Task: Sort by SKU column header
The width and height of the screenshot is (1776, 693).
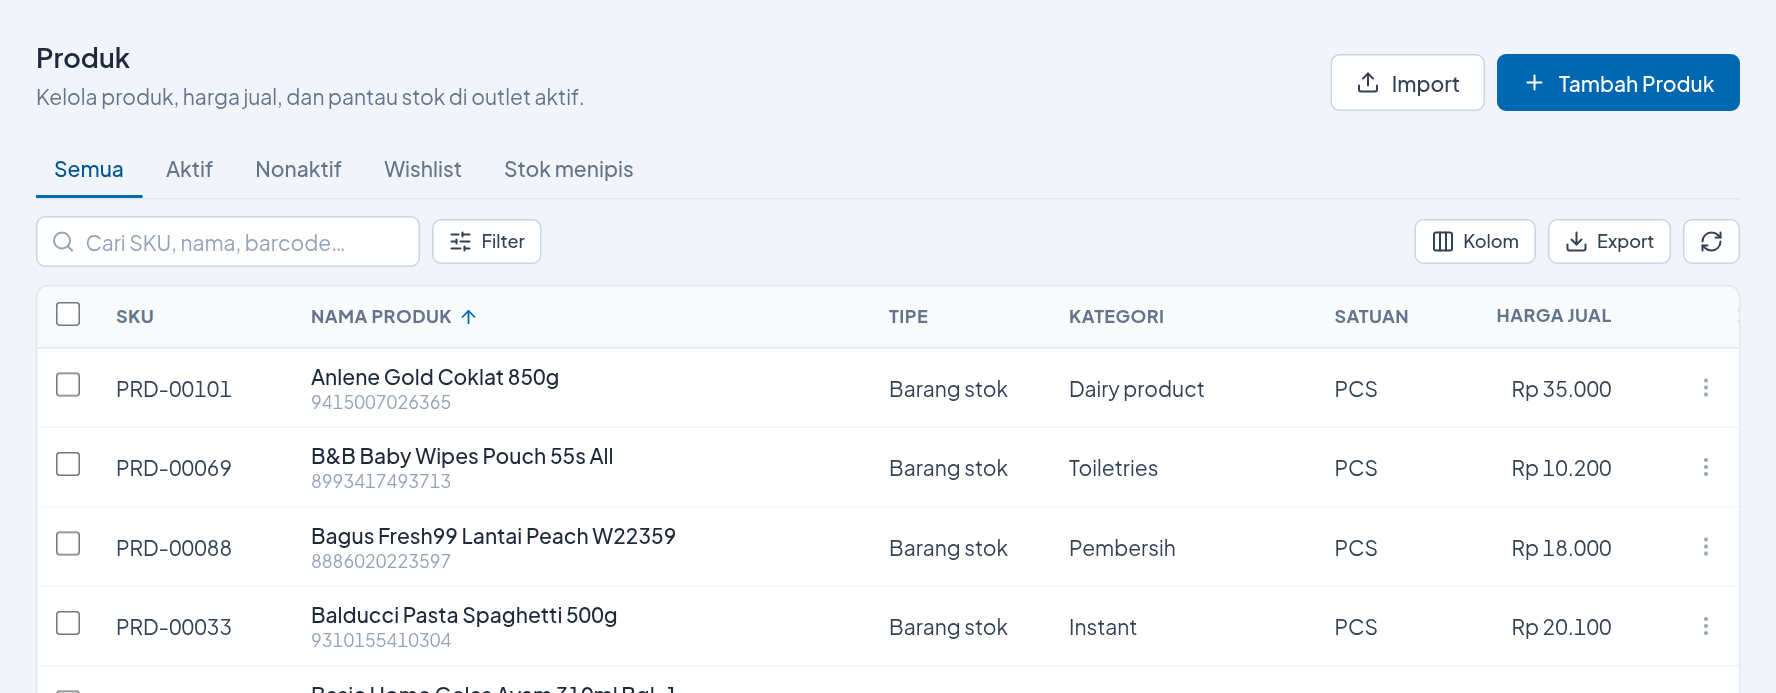Action: pyautogui.click(x=135, y=317)
